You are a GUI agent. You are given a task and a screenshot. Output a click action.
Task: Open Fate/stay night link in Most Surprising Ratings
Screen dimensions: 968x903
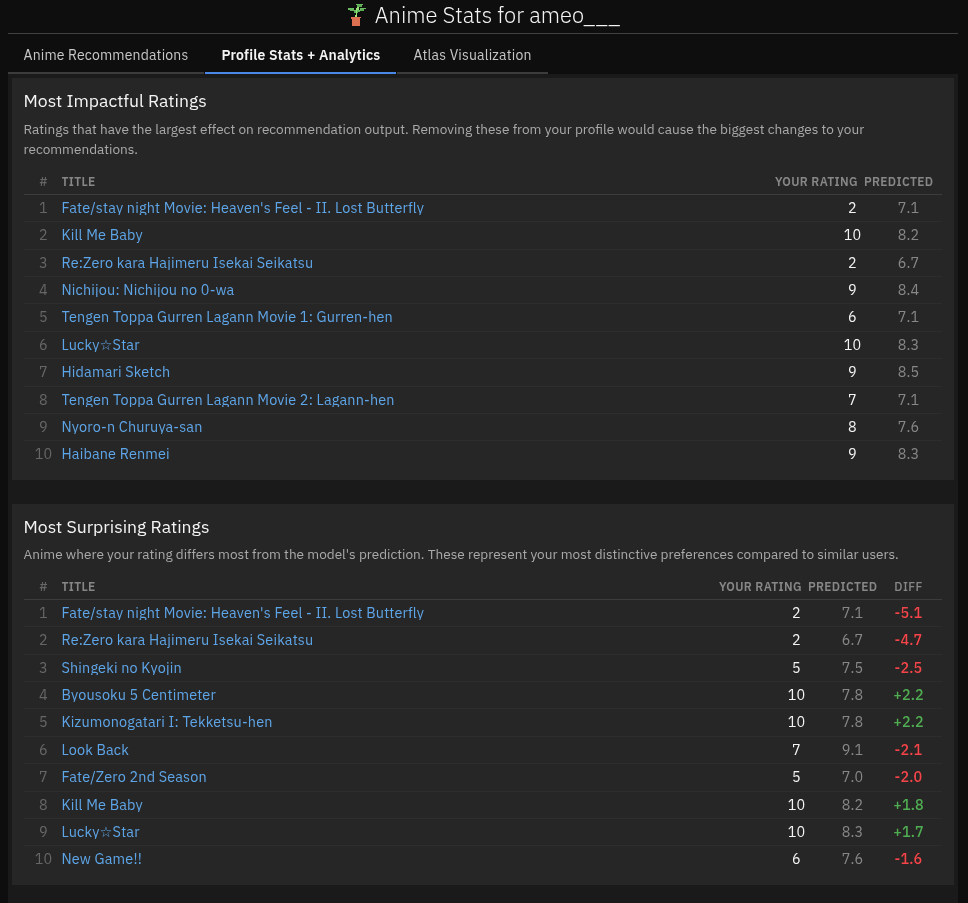[x=243, y=613]
